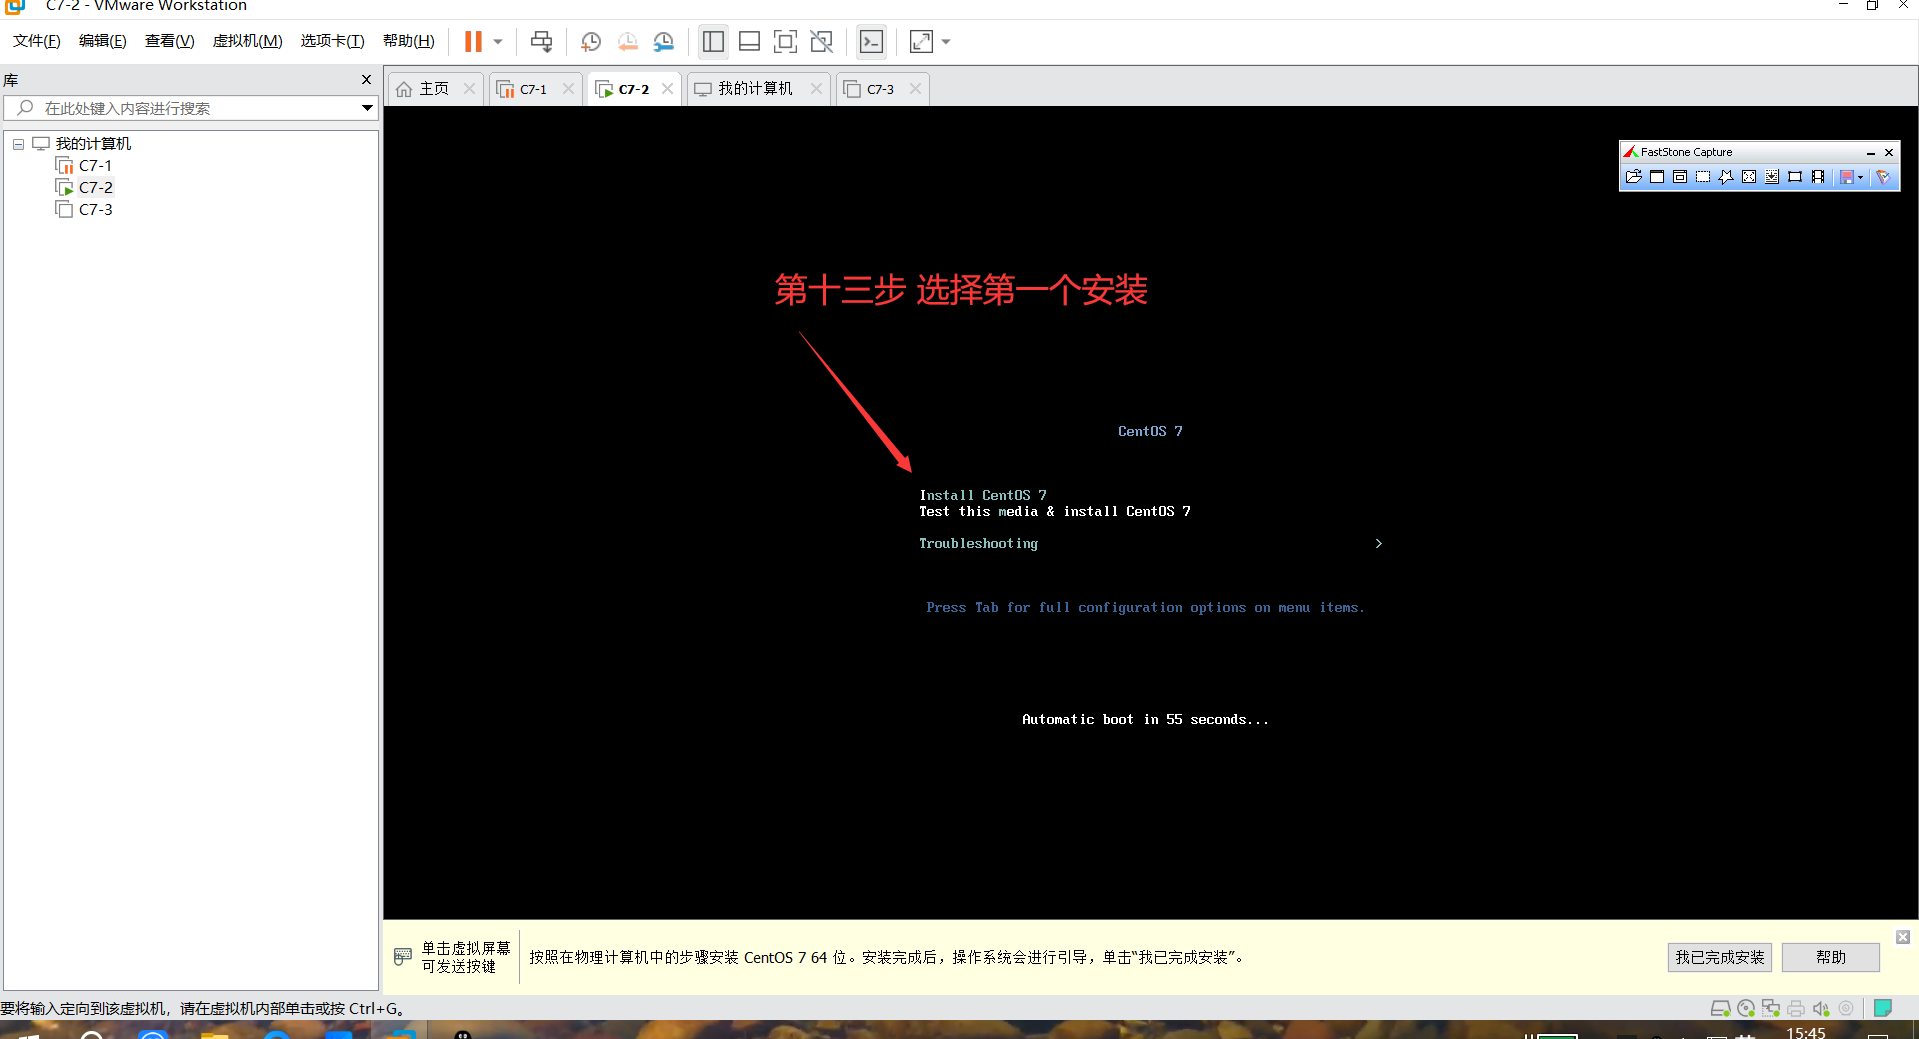This screenshot has height=1039, width=1919.
Task: Click the printer status icon
Action: (1796, 1008)
